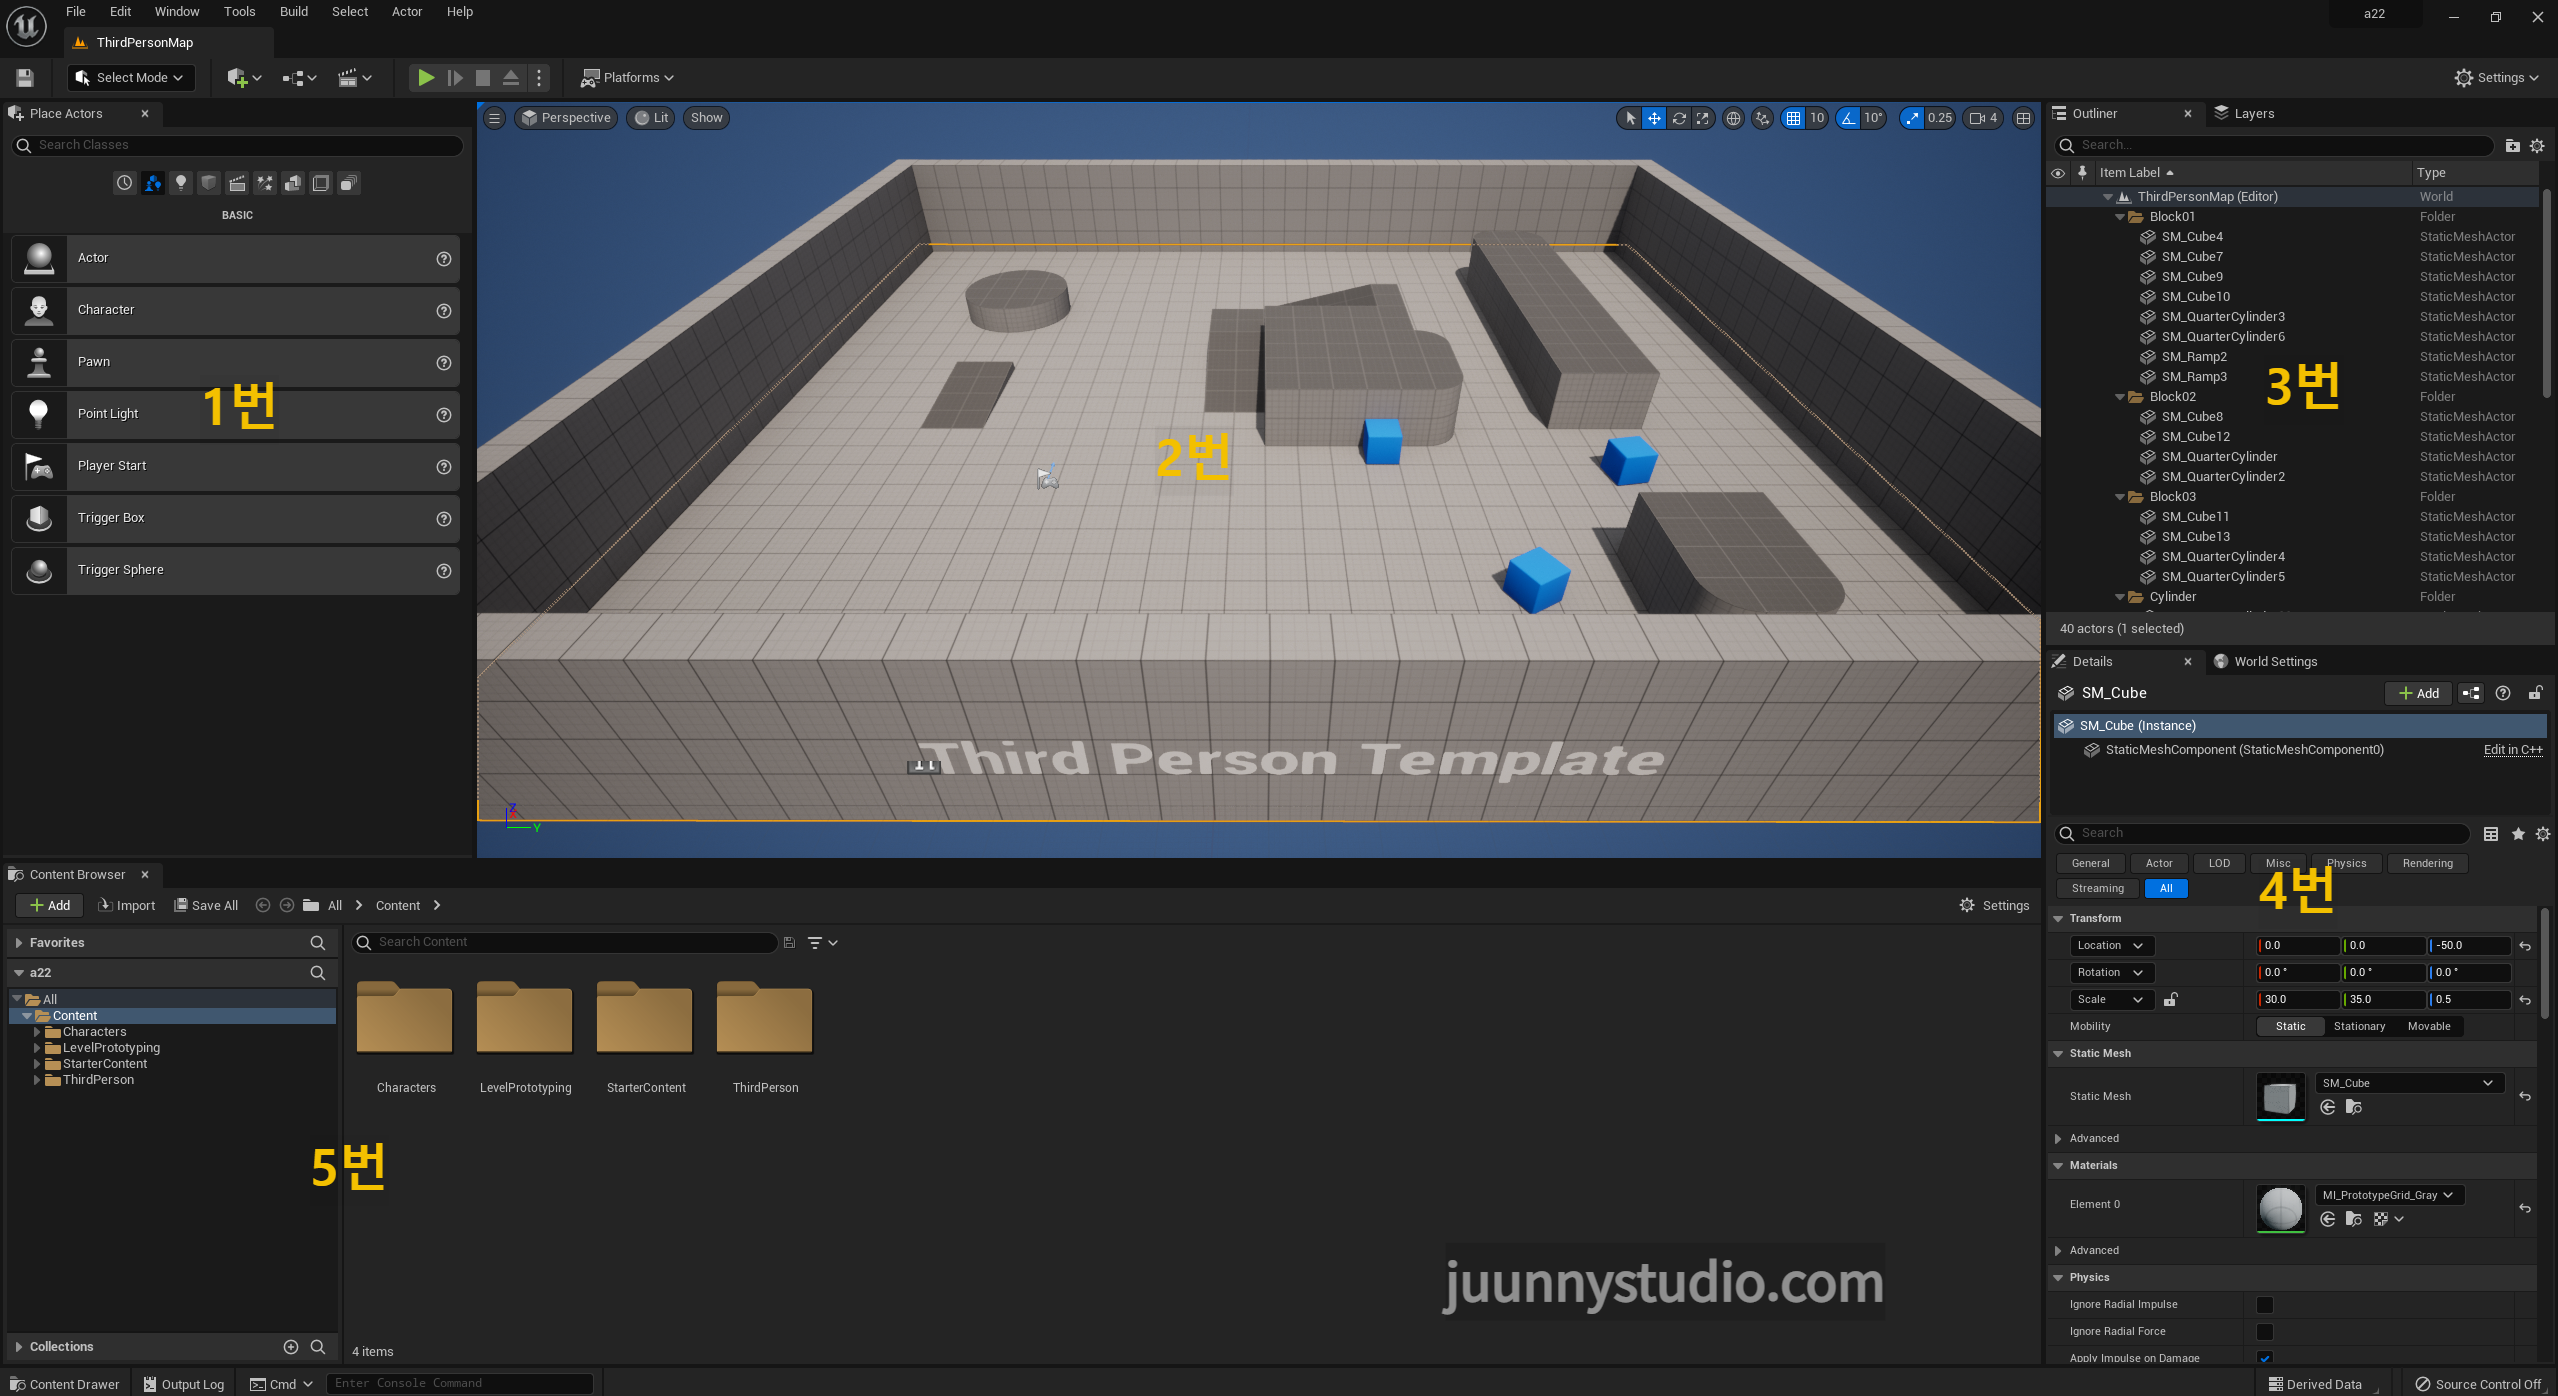2558x1396 pixels.
Task: Click the Edit in C++ link
Action: click(x=2512, y=750)
